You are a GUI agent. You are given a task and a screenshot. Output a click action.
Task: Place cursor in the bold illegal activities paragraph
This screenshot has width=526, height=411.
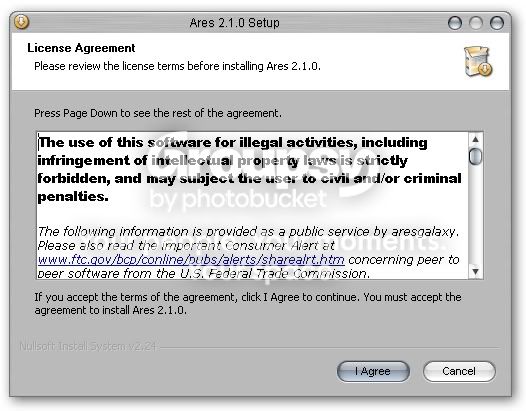click(x=249, y=169)
